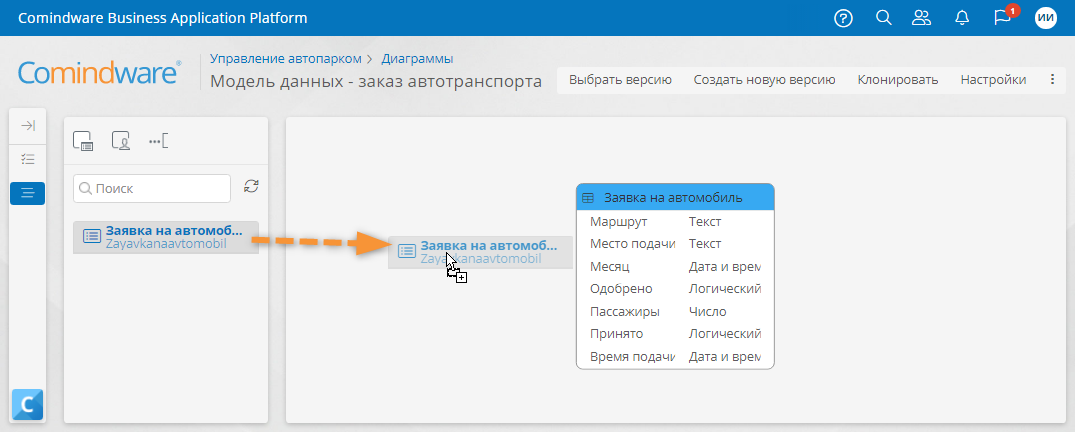Open the notifications bell icon
This screenshot has height=432, width=1075.
pyautogui.click(x=962, y=19)
